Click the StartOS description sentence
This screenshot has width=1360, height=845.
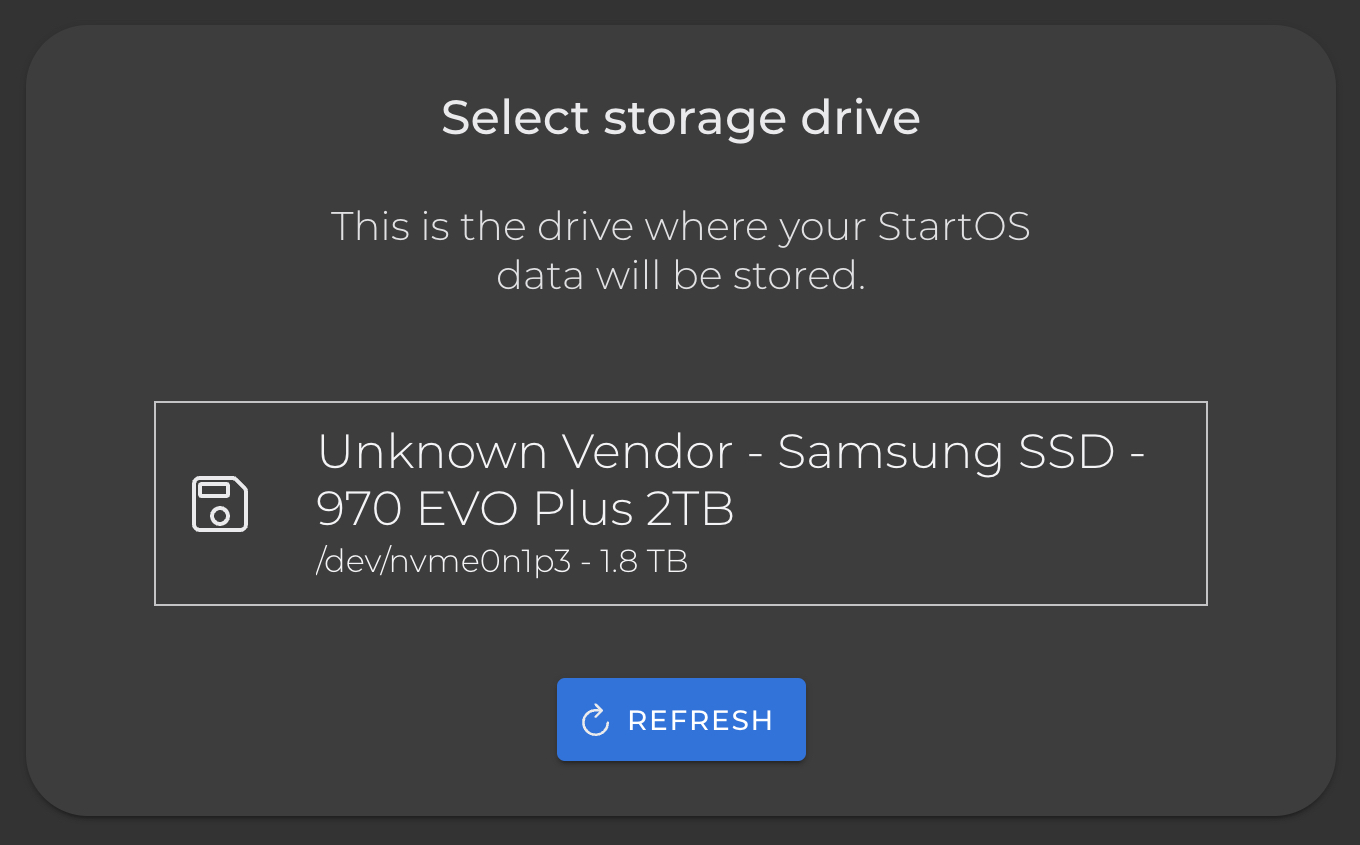pyautogui.click(x=680, y=250)
